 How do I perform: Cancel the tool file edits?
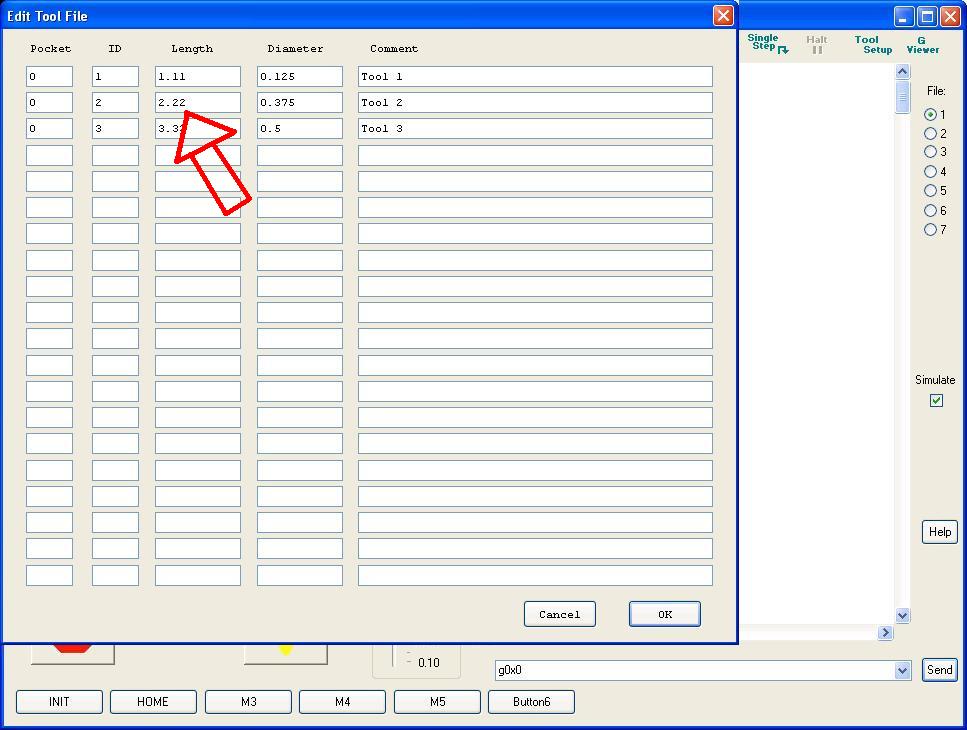(559, 614)
